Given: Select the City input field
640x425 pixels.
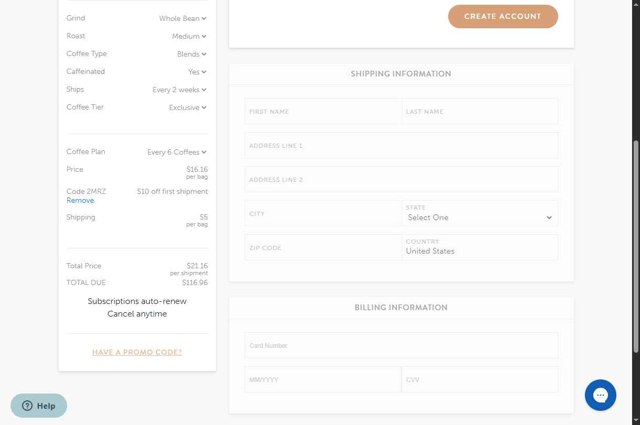Looking at the screenshot, I should coord(323,214).
